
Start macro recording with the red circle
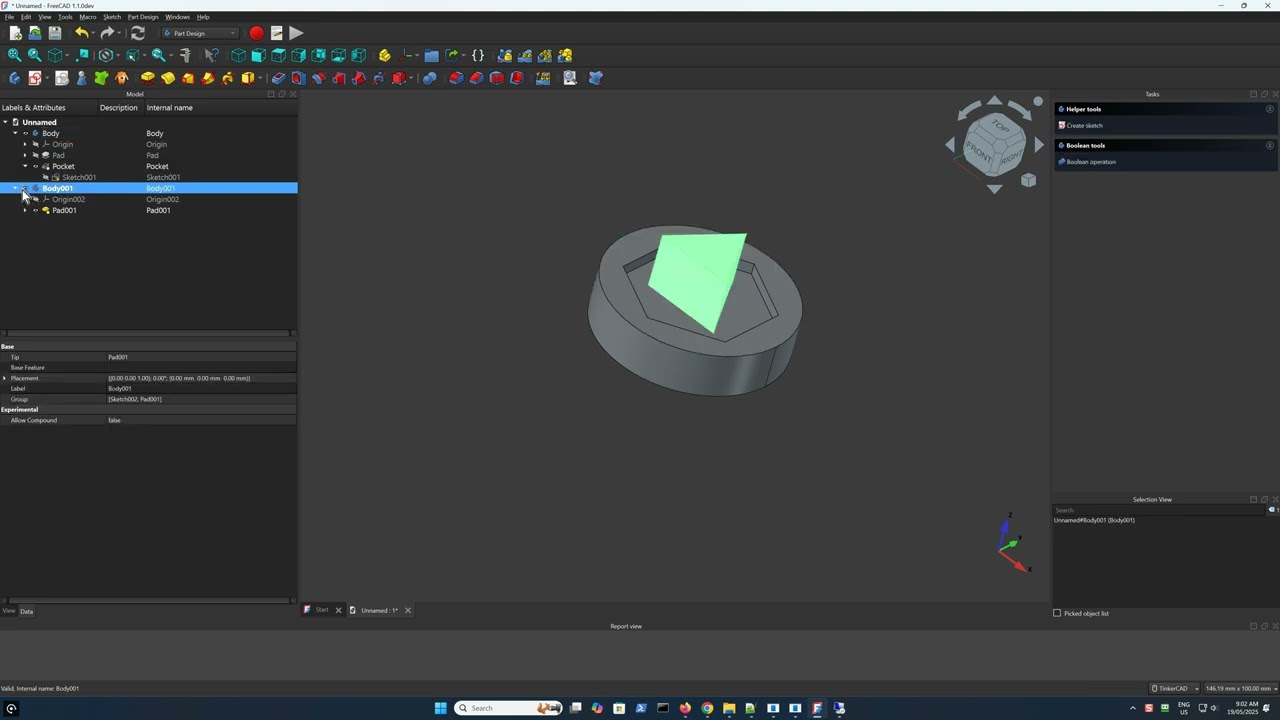point(257,33)
